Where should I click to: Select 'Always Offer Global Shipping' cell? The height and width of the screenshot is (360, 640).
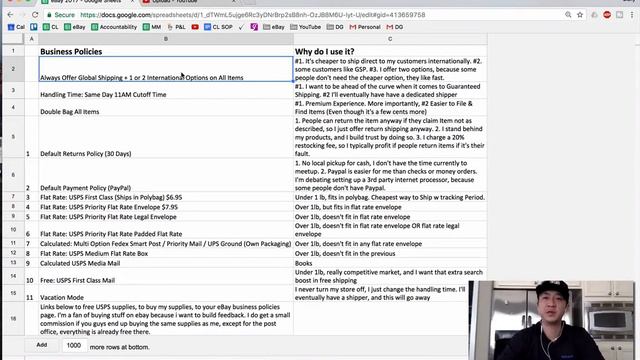pyautogui.click(x=166, y=69)
